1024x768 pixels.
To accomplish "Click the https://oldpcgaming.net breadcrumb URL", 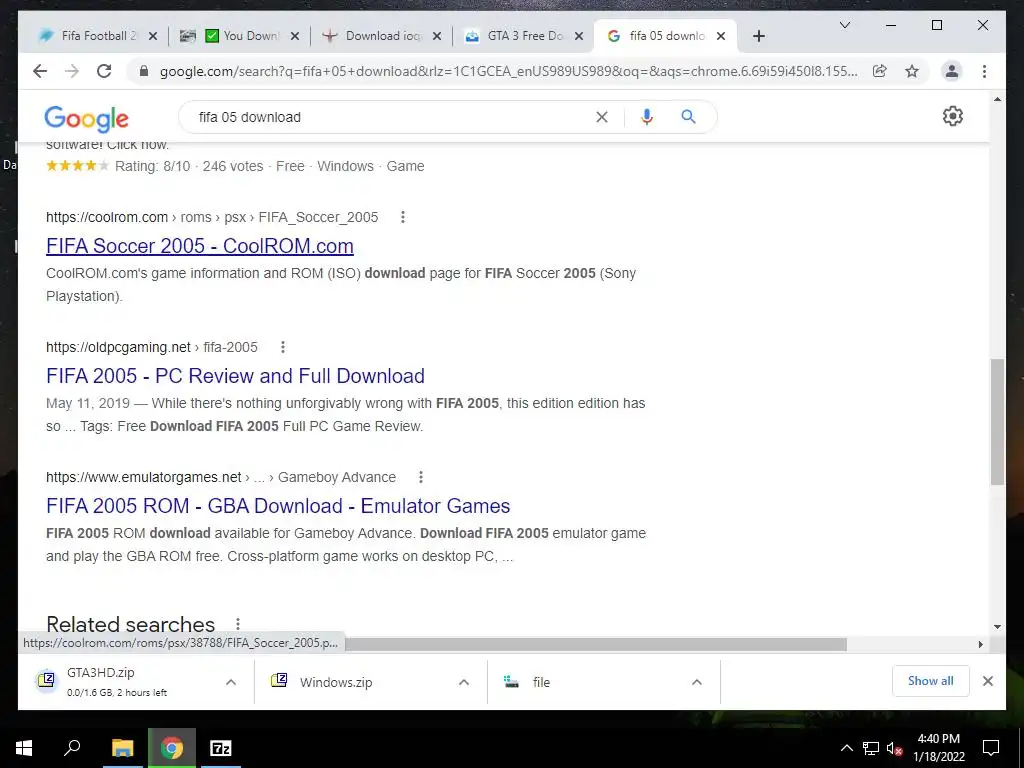I will coord(118,347).
